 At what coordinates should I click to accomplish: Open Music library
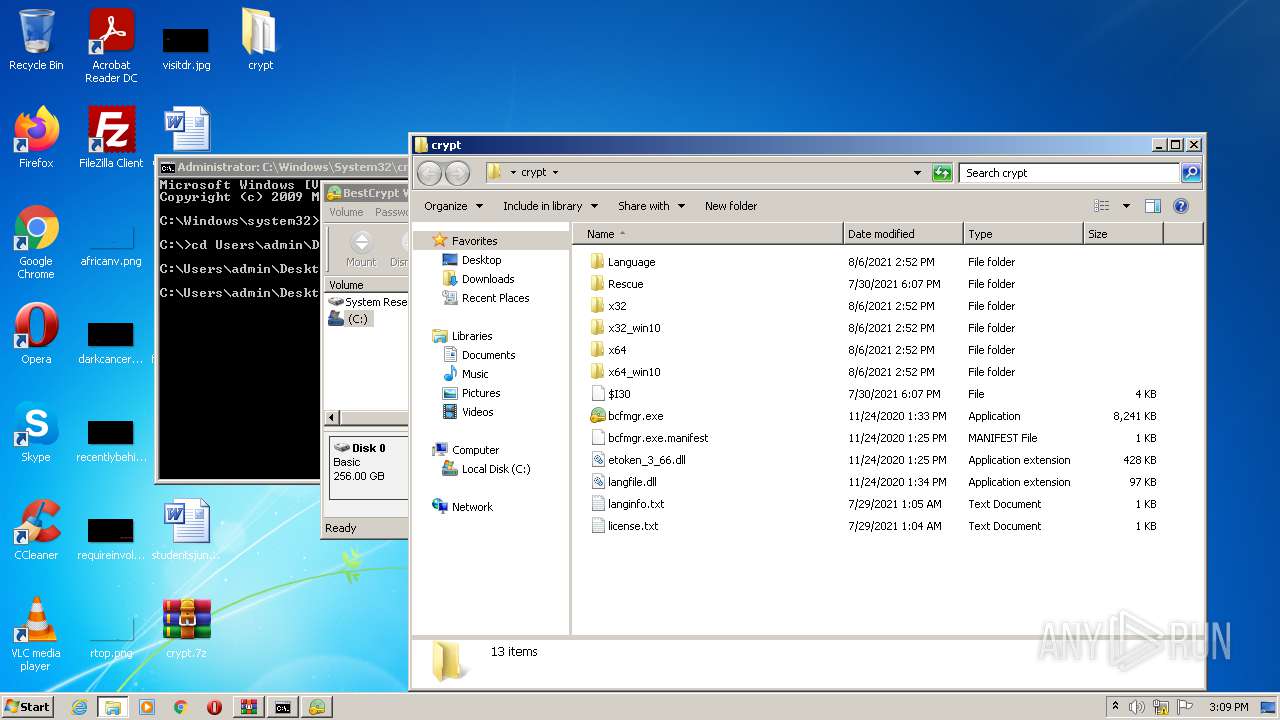coord(475,374)
